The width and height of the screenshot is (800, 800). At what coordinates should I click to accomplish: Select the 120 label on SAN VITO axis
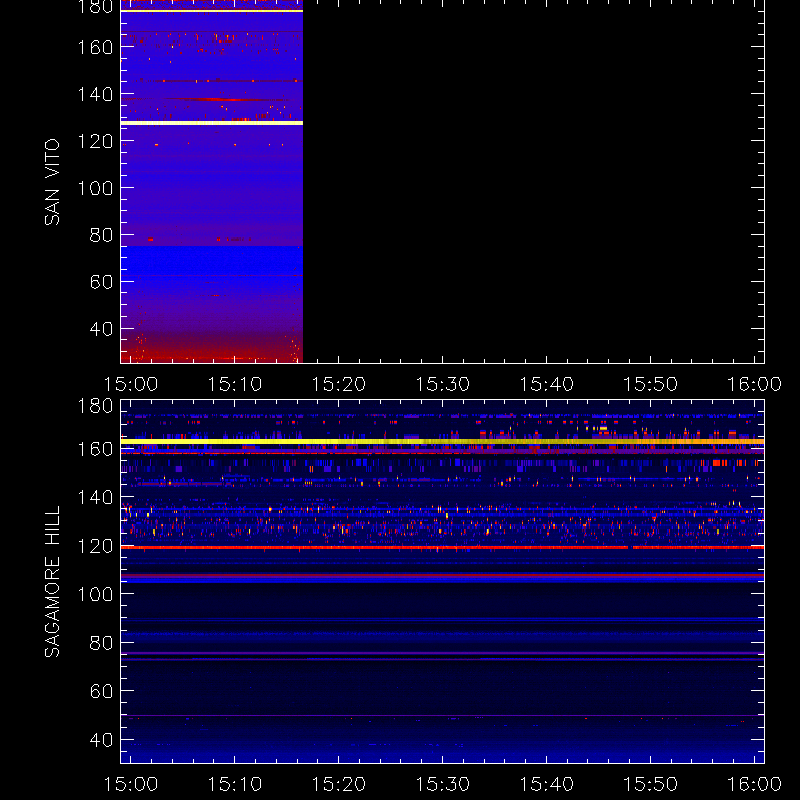point(95,141)
